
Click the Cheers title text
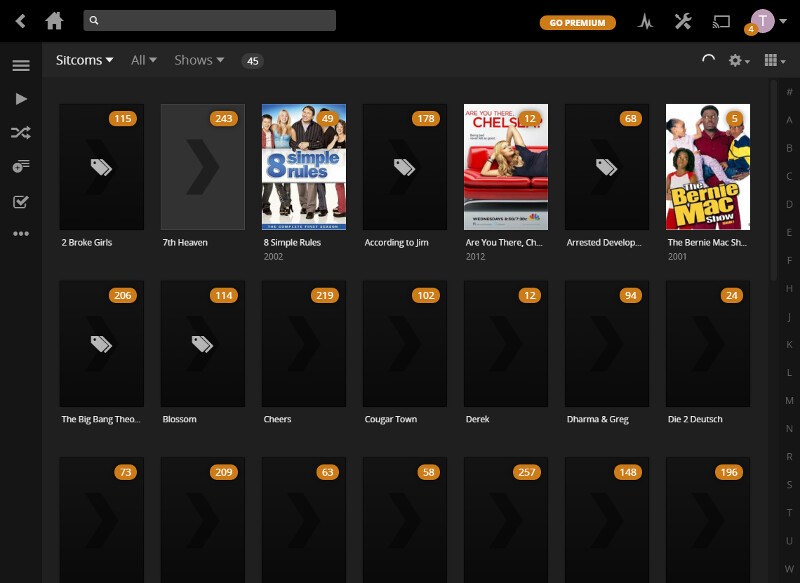coord(277,419)
